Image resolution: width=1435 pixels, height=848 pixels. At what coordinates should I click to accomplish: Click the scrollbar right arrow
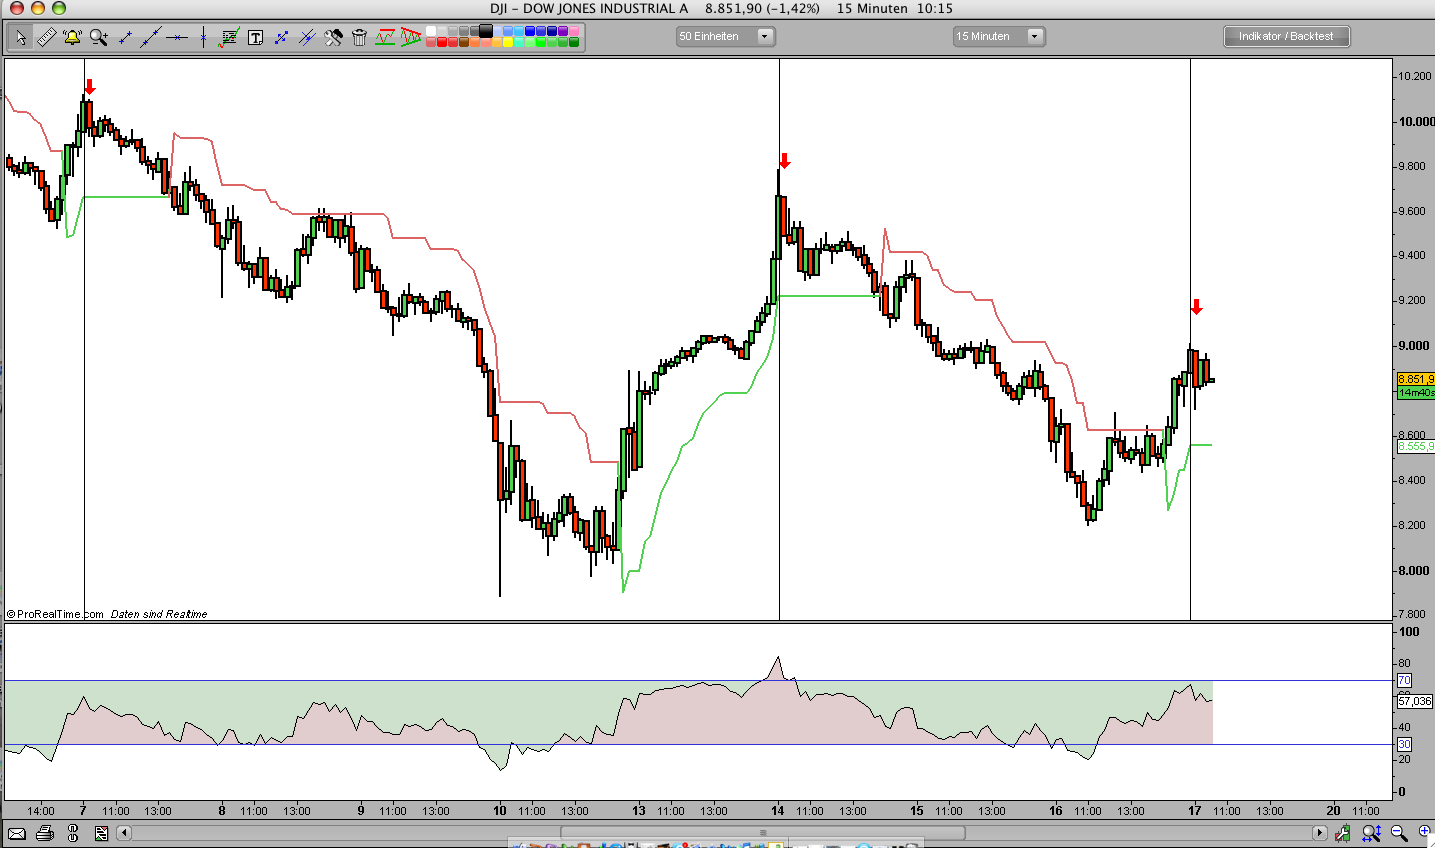tap(1320, 833)
